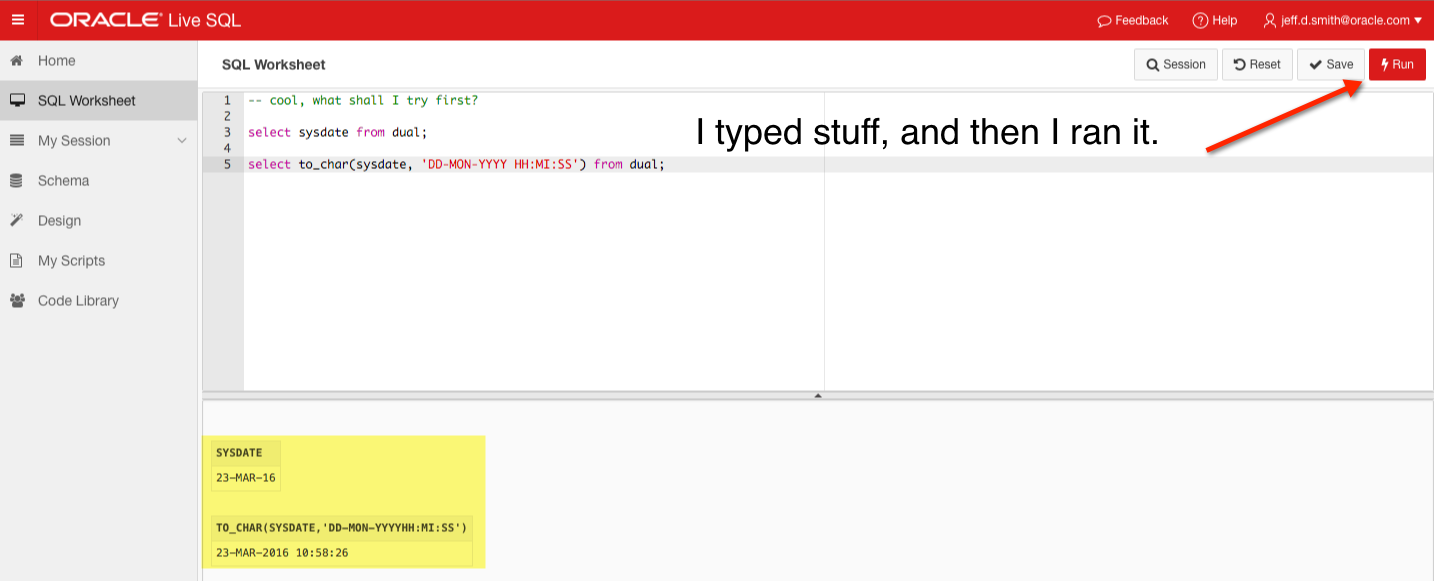
Task: Run the SQL statements
Action: point(1397,64)
